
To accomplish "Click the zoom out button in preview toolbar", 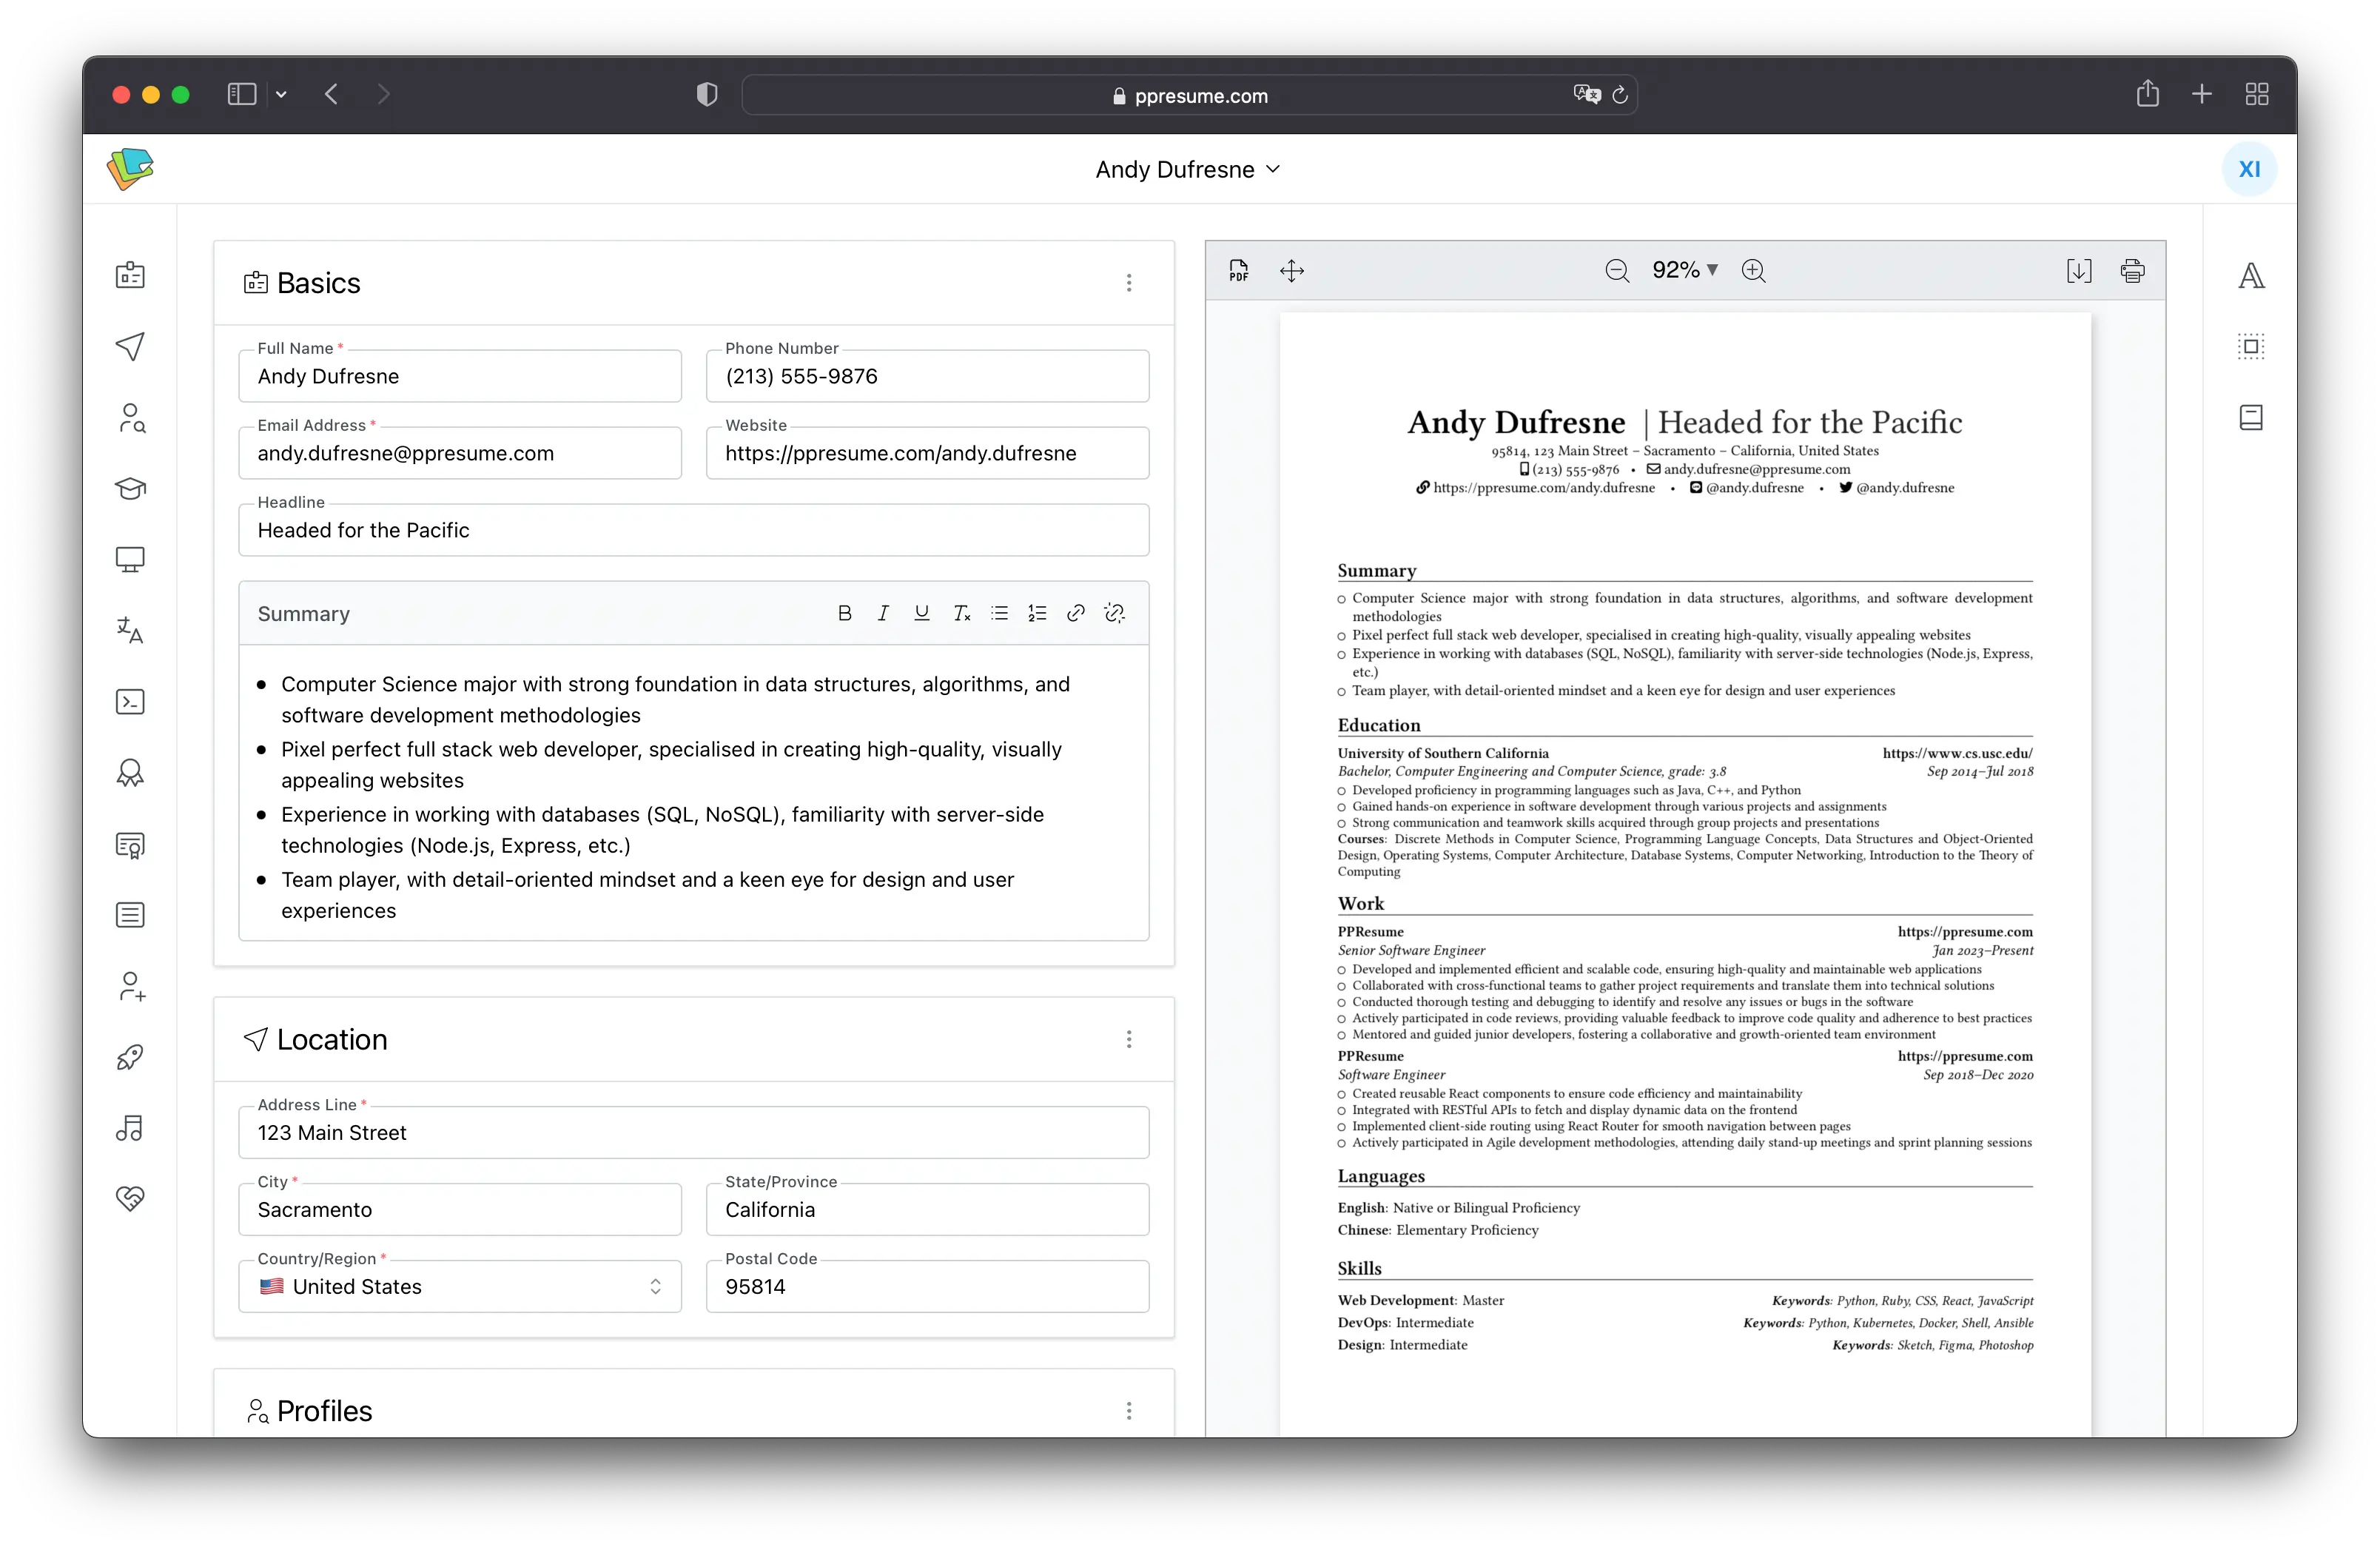I will point(1616,270).
